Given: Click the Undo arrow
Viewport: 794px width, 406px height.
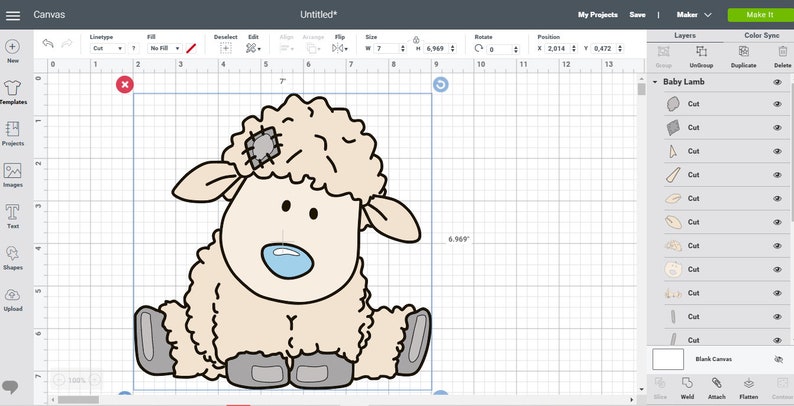Looking at the screenshot, I should click(48, 43).
